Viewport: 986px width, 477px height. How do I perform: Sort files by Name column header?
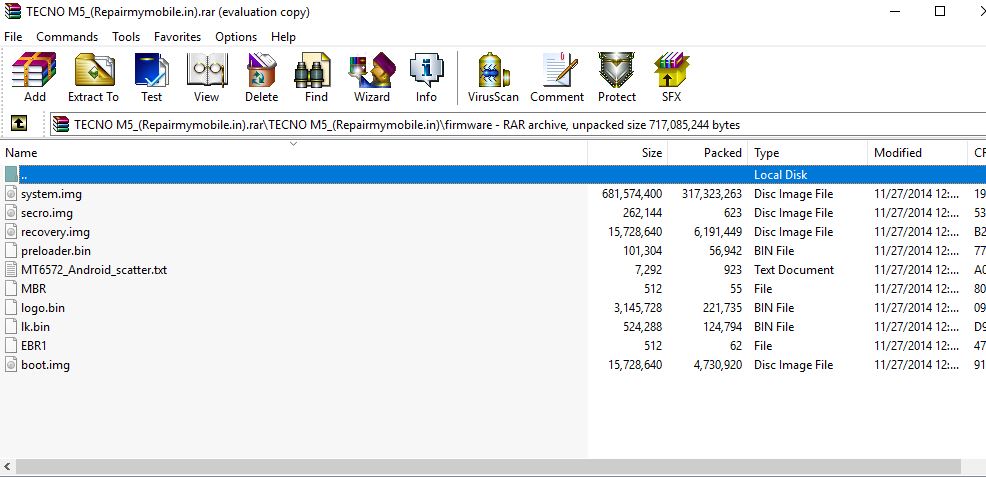click(22, 153)
